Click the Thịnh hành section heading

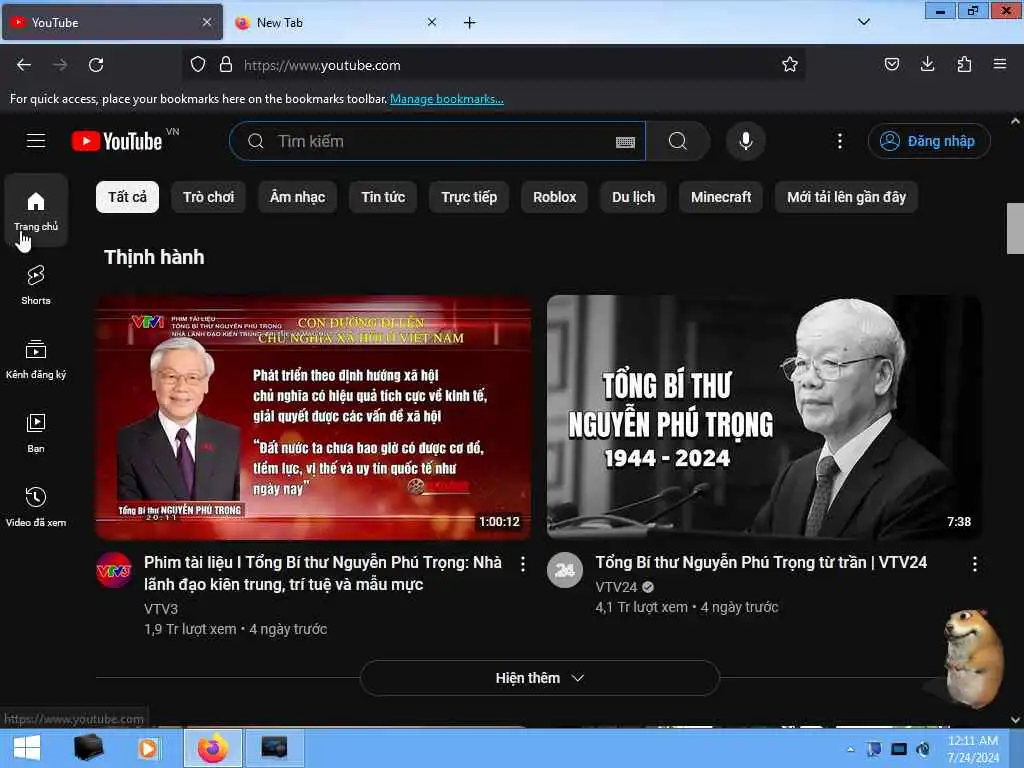(x=154, y=257)
